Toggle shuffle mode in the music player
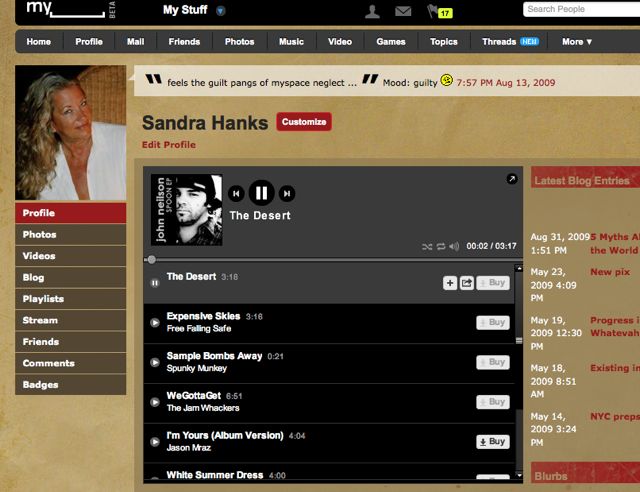Image resolution: width=640 pixels, height=492 pixels. [427, 246]
